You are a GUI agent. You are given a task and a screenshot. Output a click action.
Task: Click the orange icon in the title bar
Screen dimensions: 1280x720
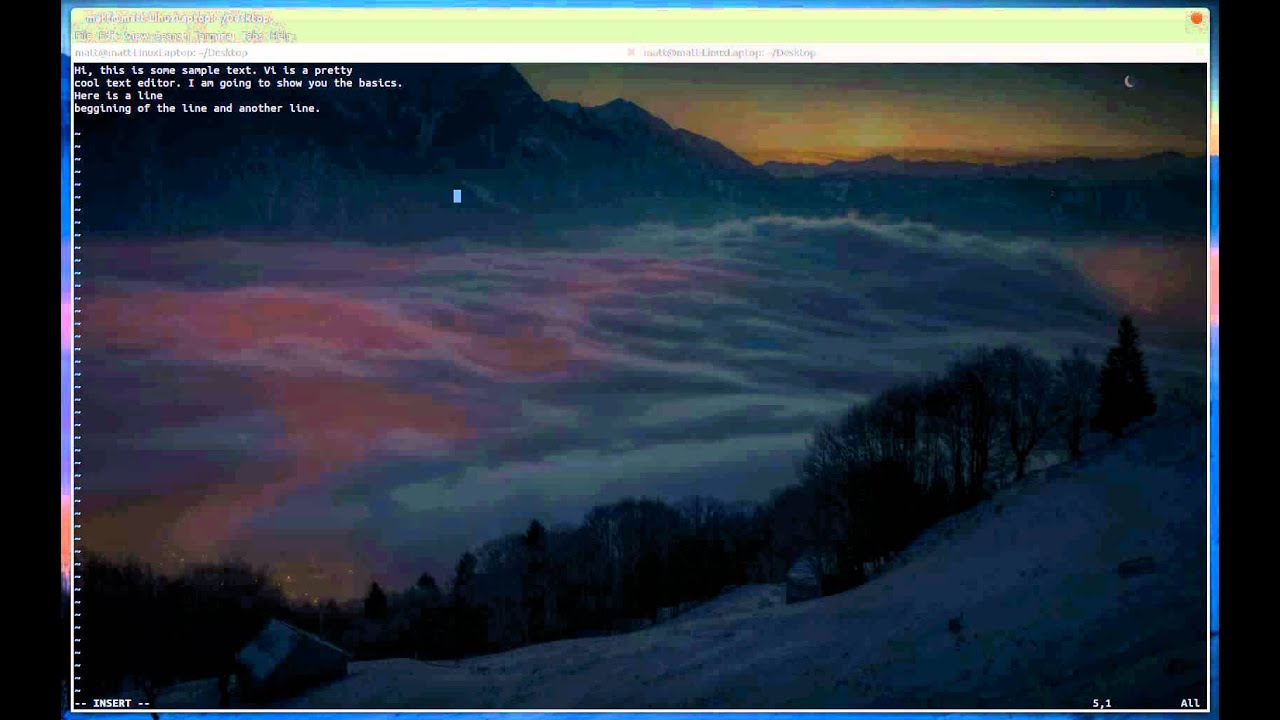(x=1196, y=18)
